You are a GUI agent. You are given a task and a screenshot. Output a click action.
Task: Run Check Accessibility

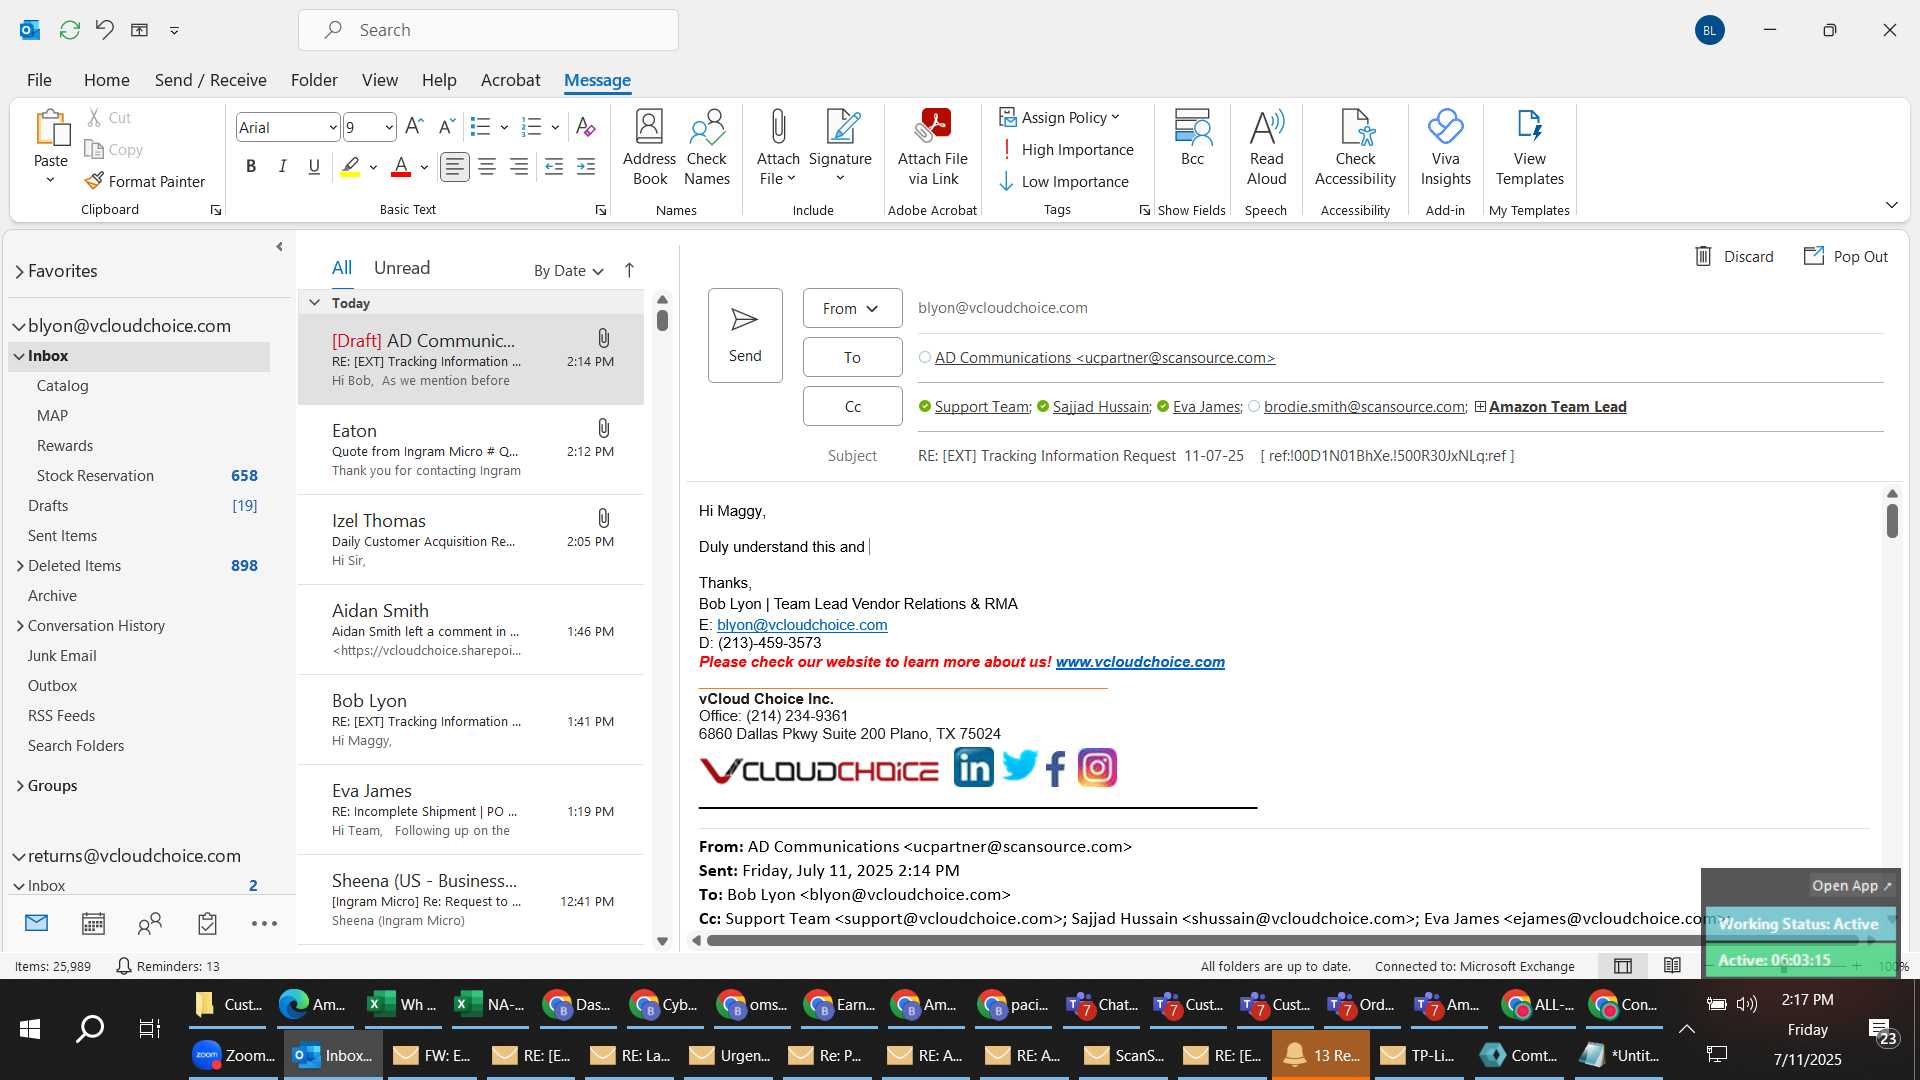point(1355,147)
